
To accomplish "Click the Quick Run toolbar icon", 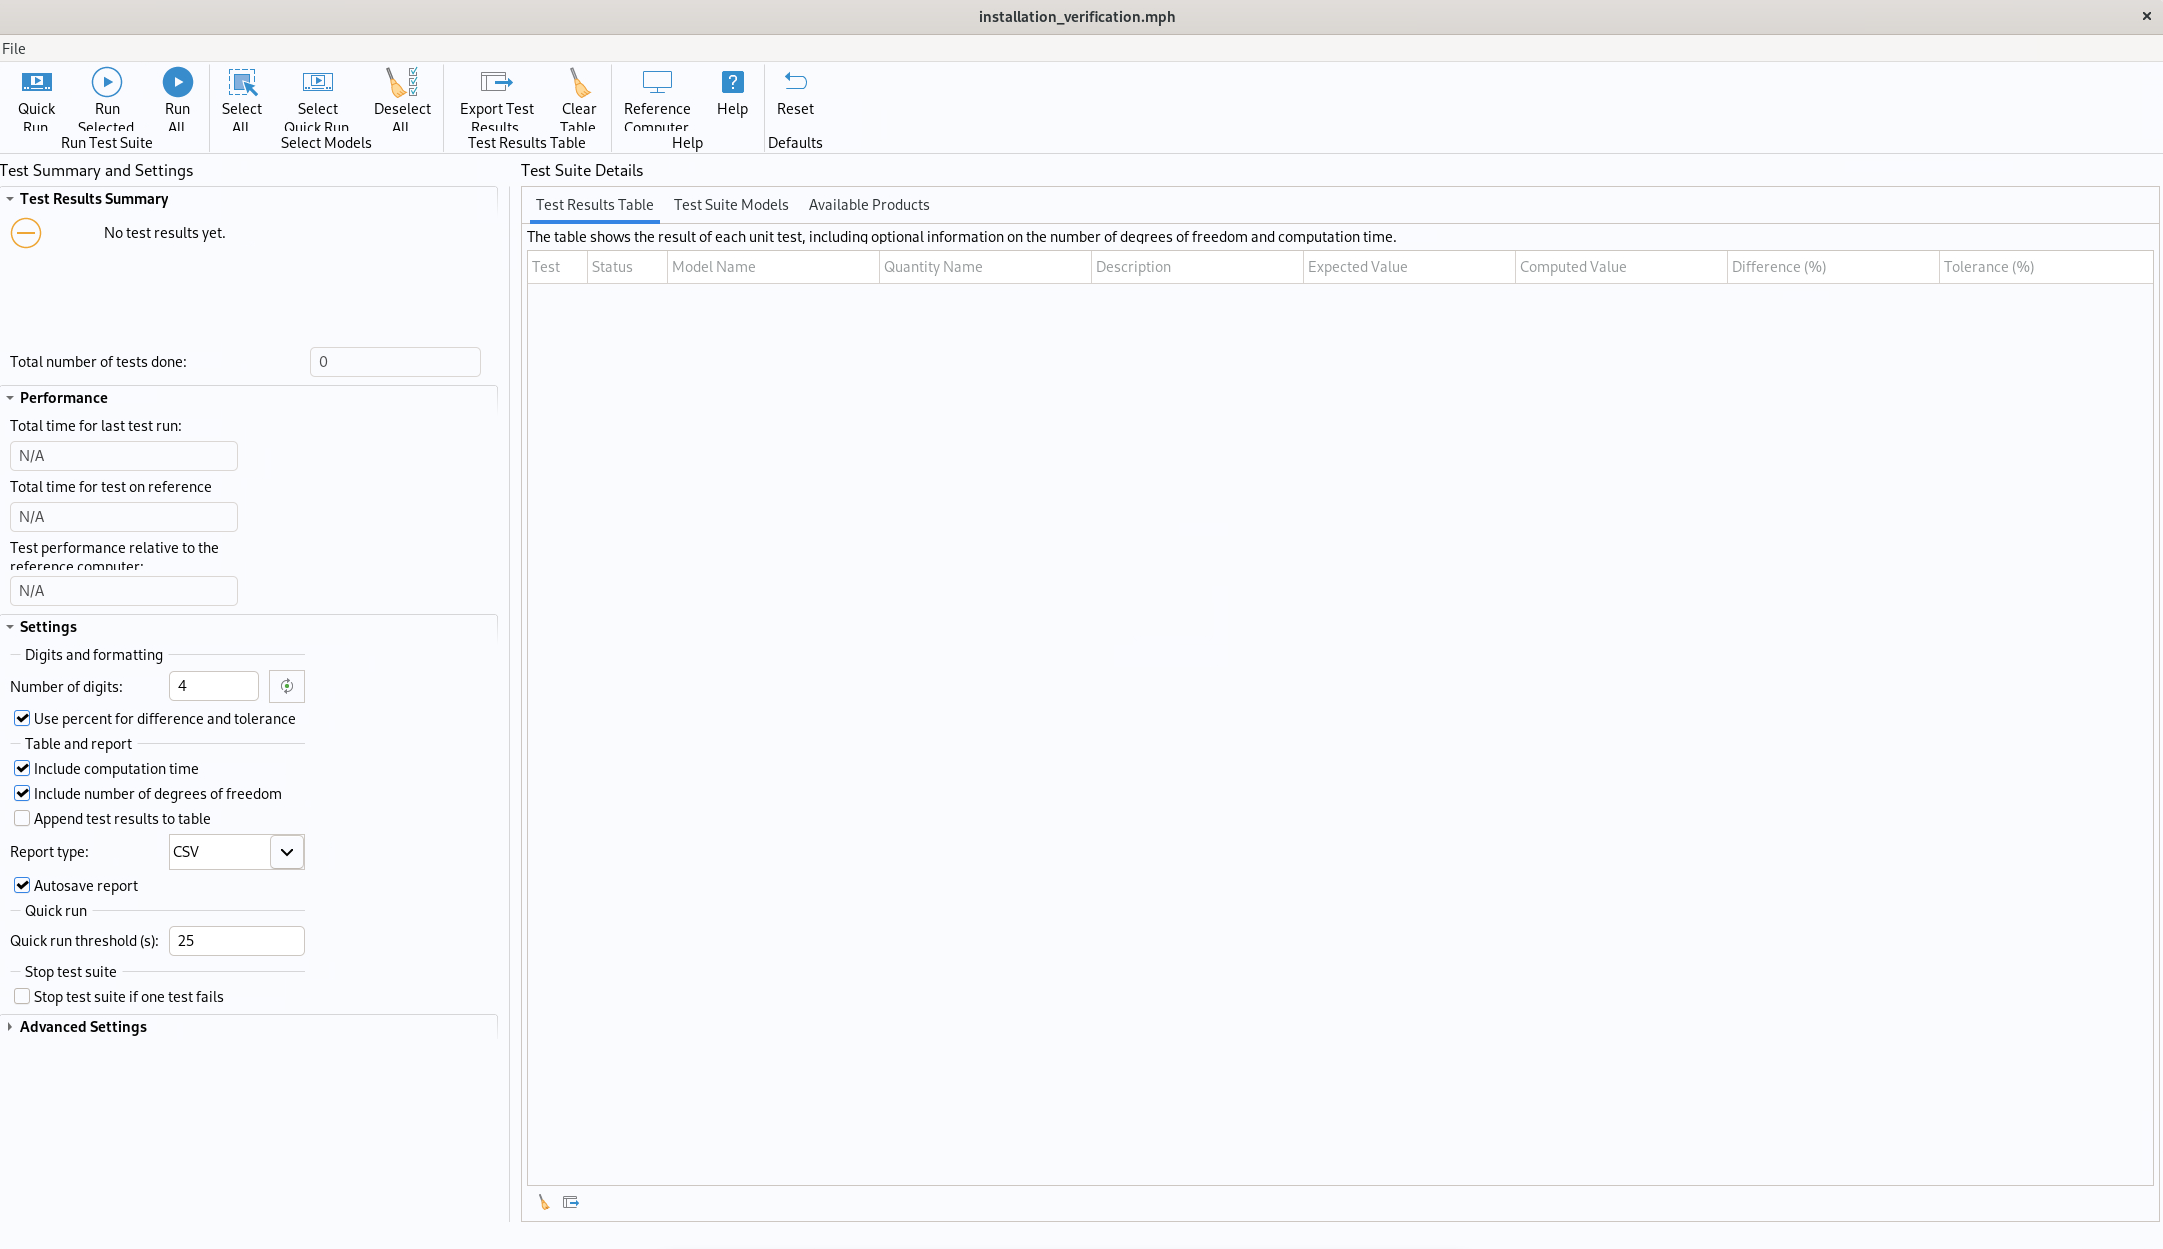I will [37, 82].
